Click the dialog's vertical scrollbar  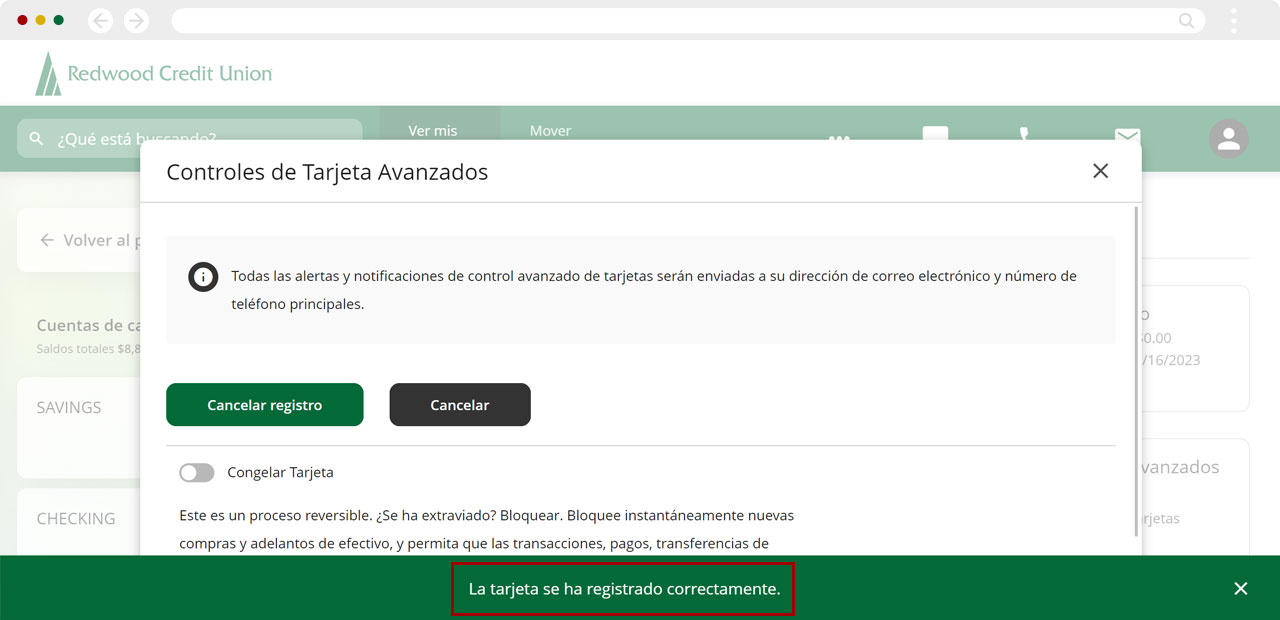(1137, 360)
